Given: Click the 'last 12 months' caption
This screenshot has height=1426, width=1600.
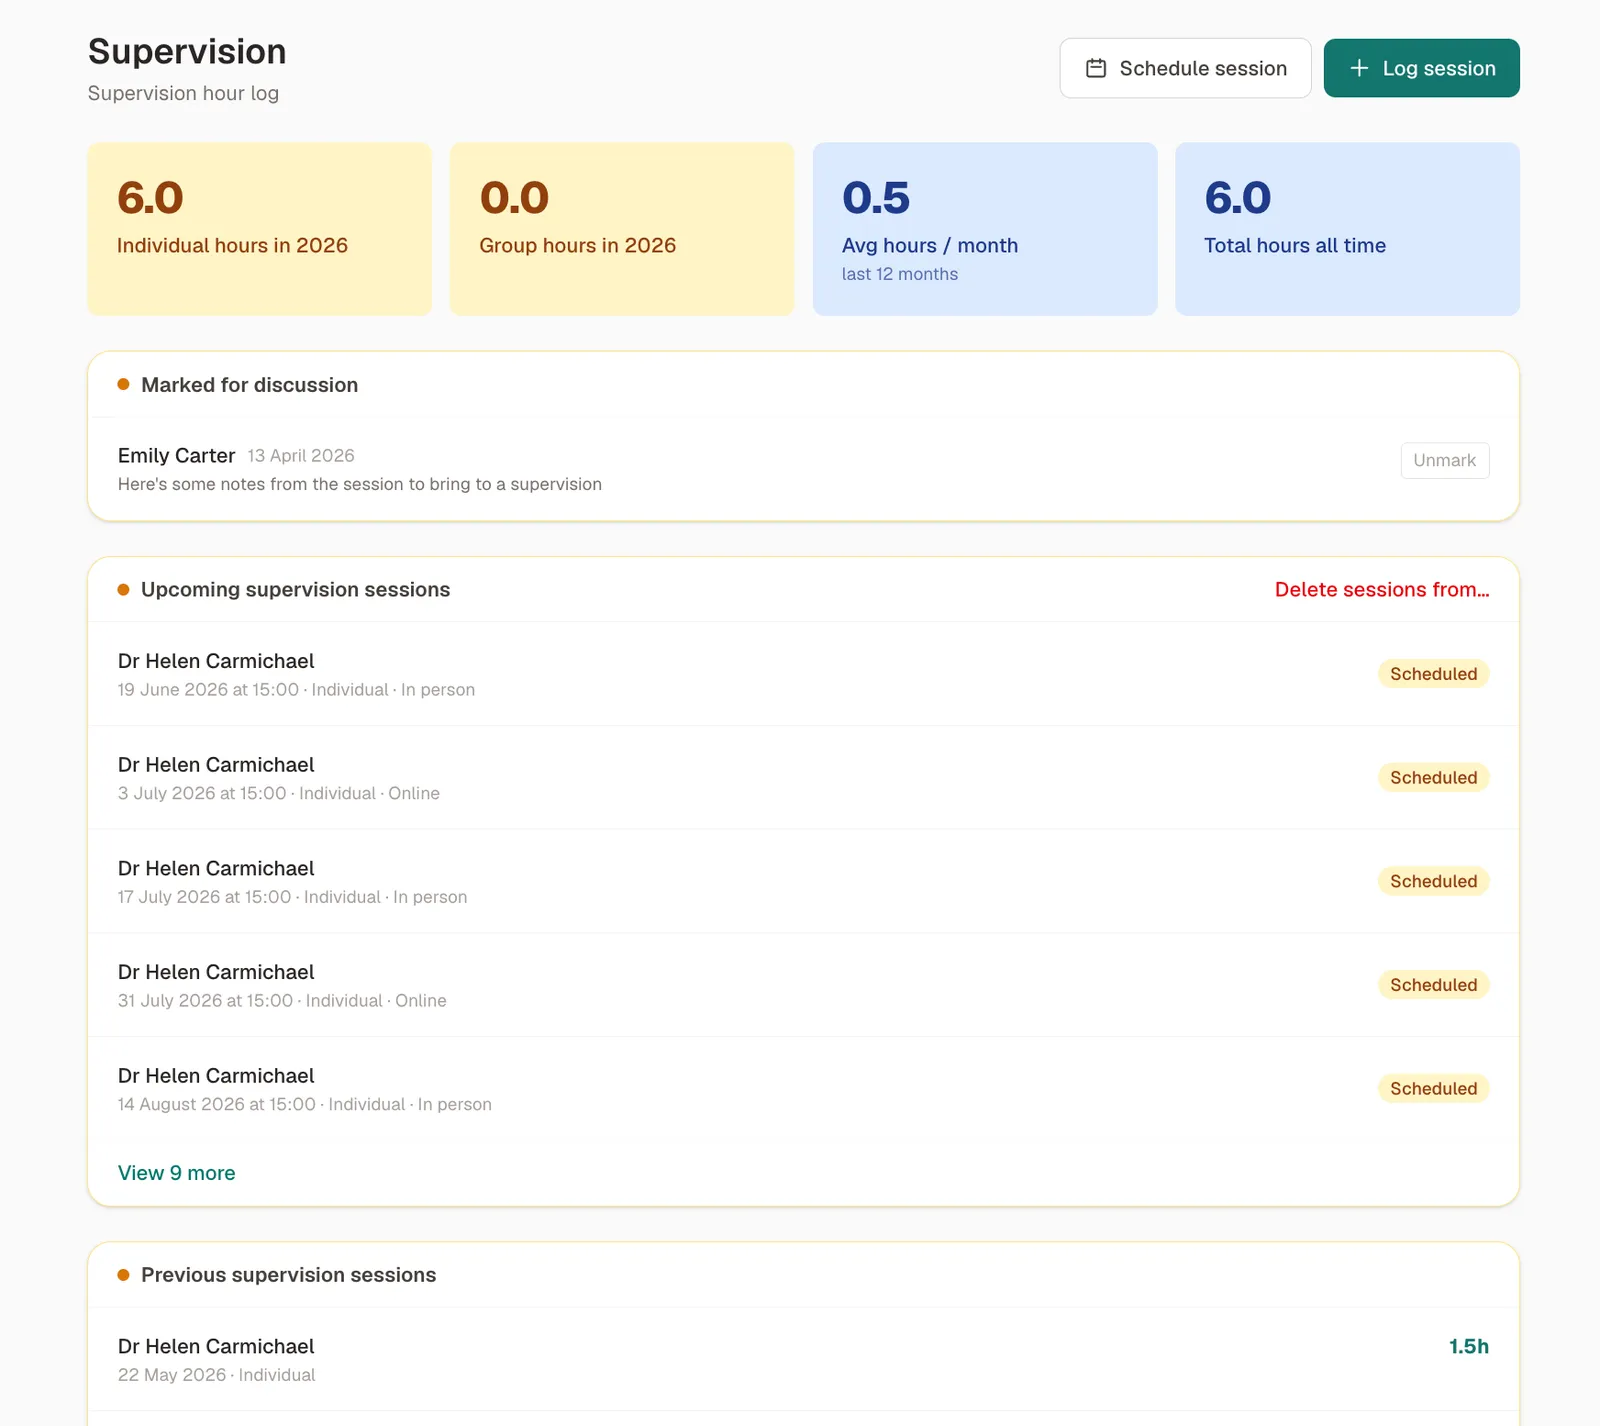Looking at the screenshot, I should click(900, 274).
